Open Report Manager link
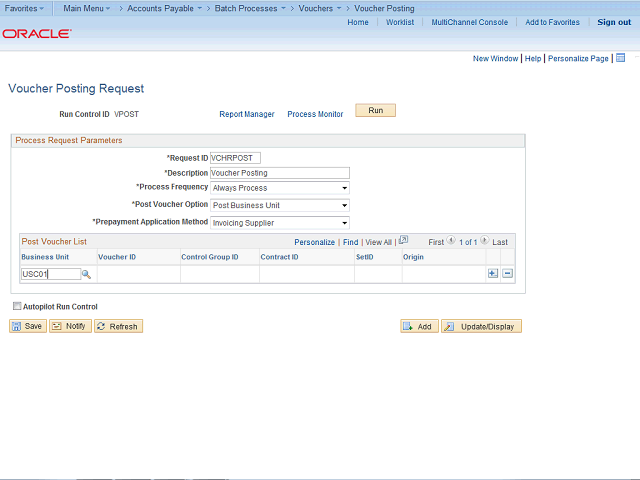 pos(247,114)
